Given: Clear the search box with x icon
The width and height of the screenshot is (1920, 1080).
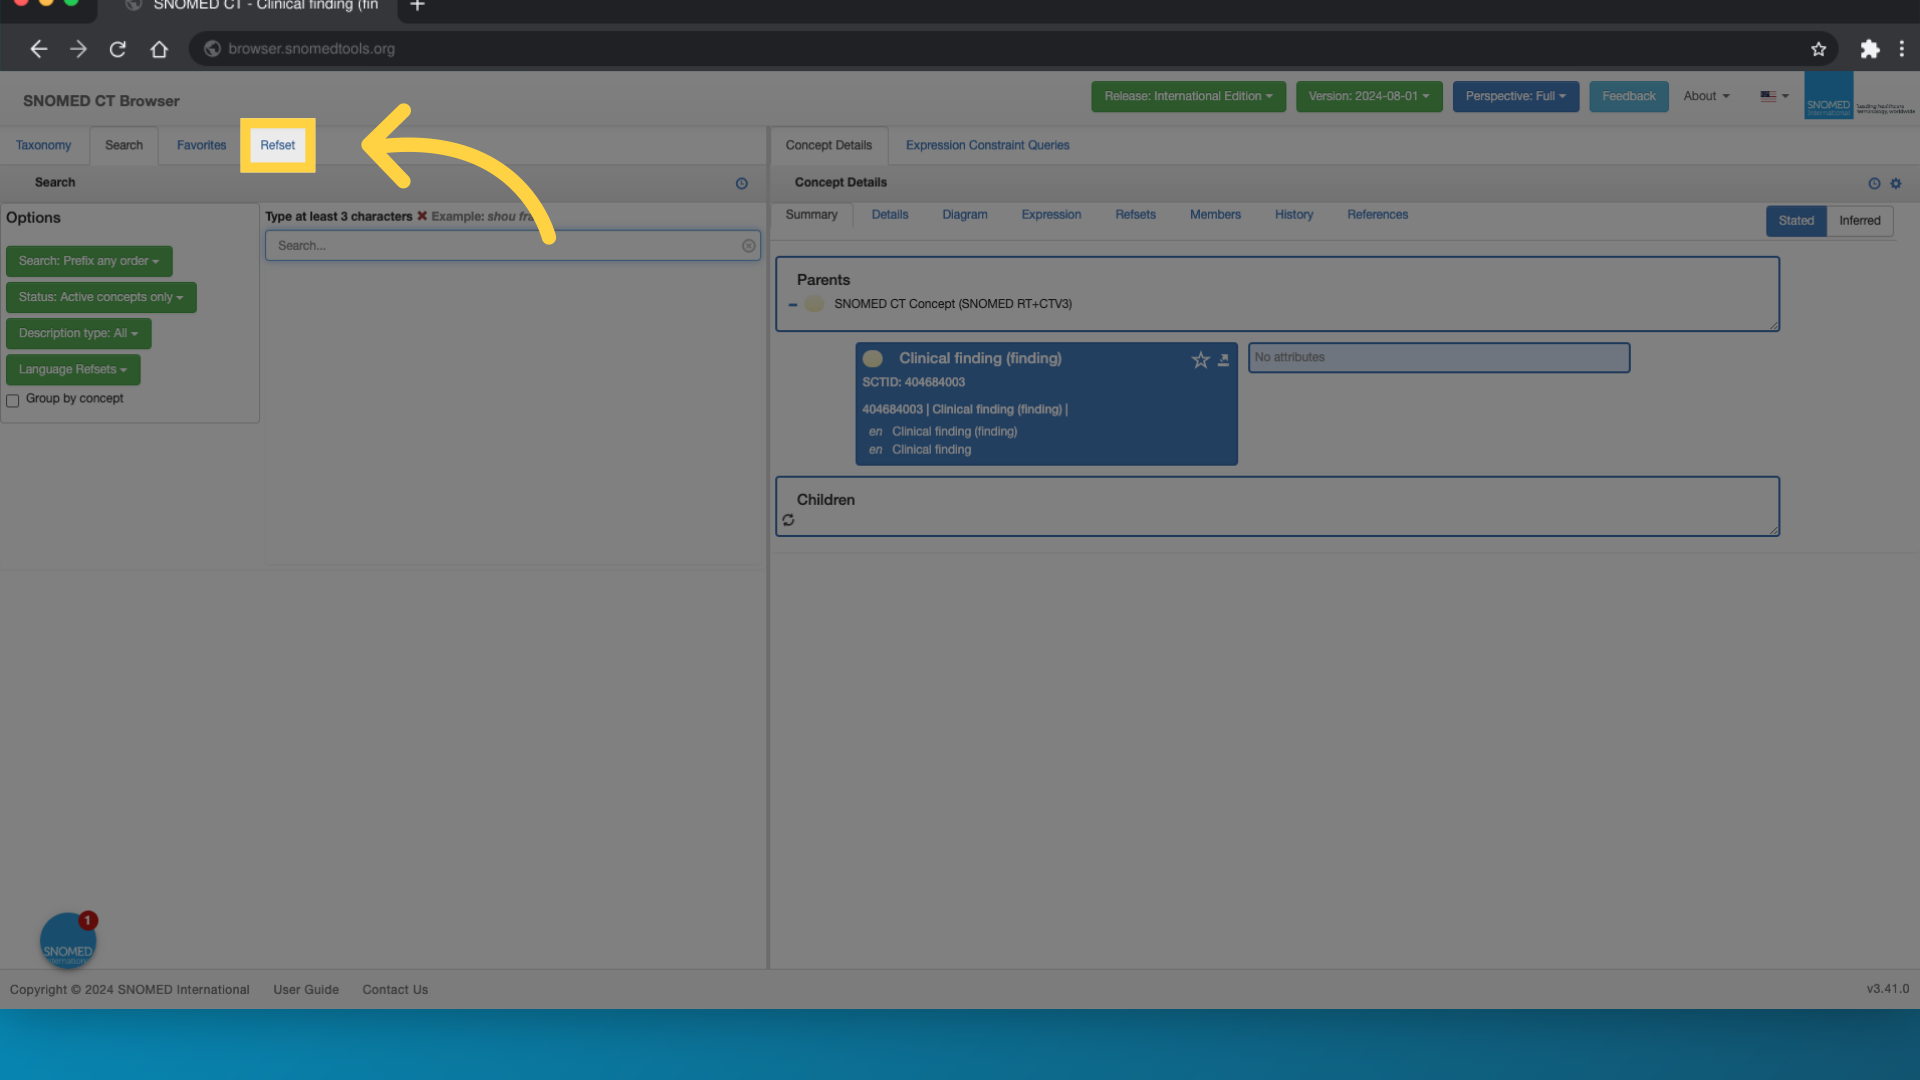Looking at the screenshot, I should pyautogui.click(x=748, y=246).
